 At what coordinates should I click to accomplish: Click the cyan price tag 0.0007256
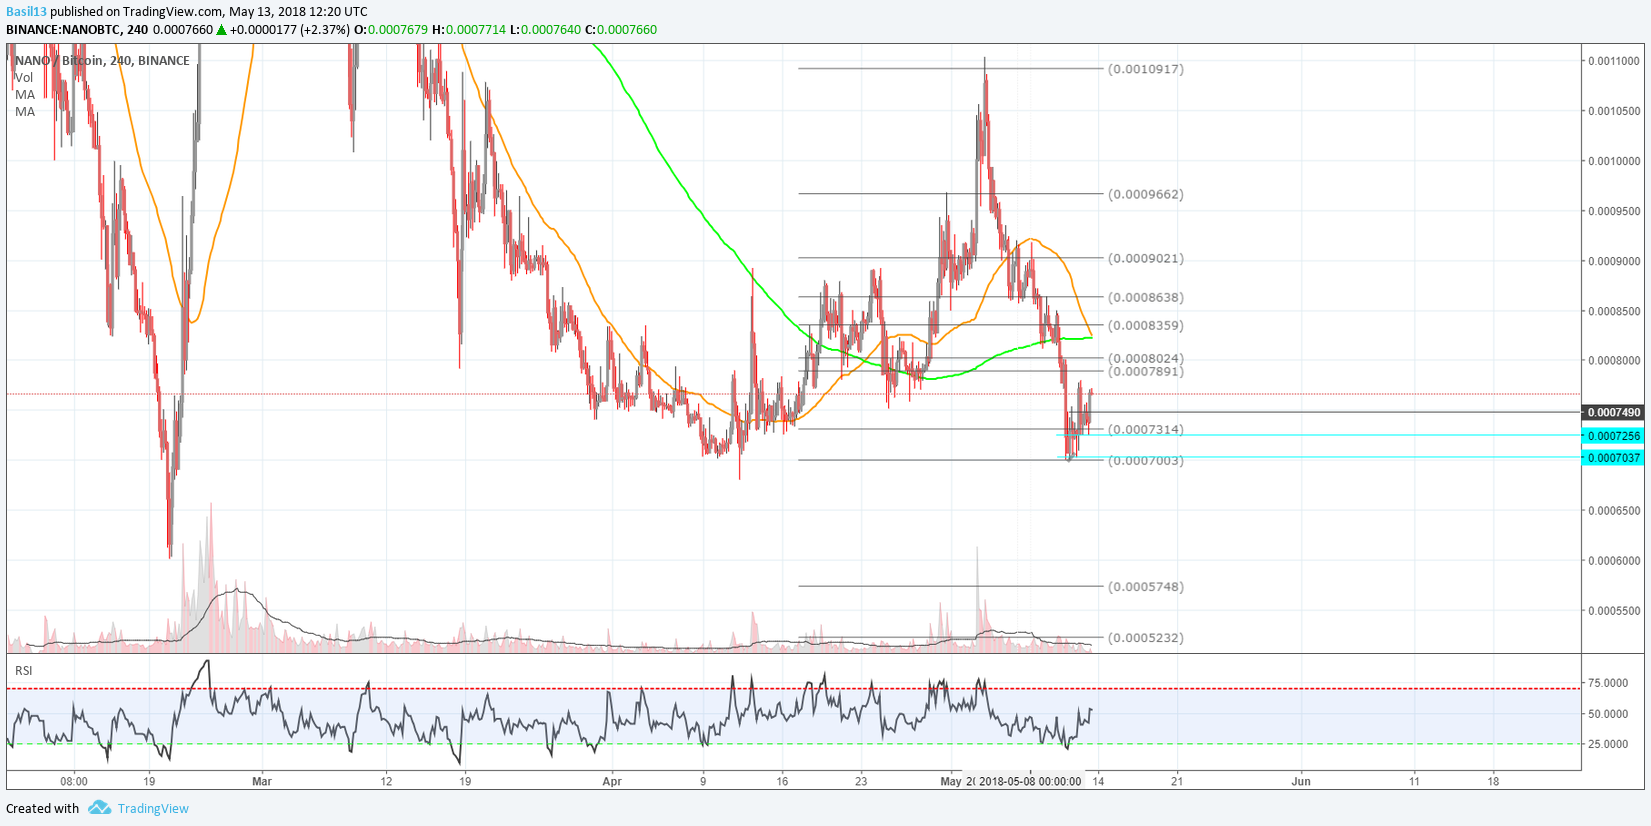[1612, 435]
